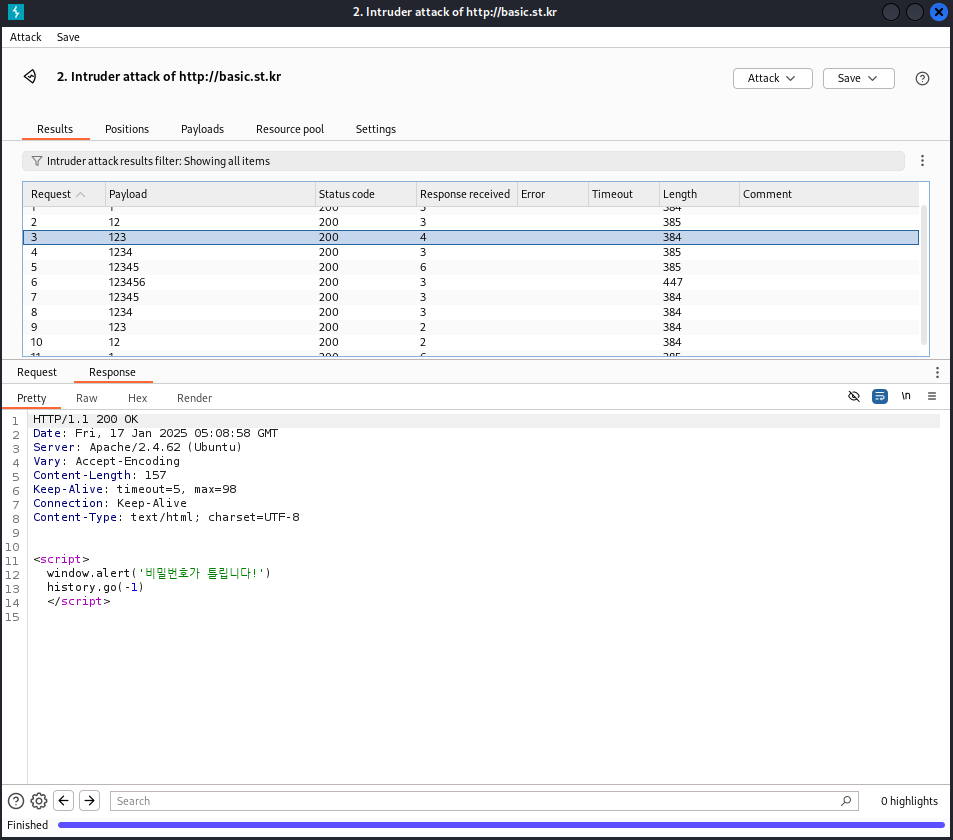Image resolution: width=953 pixels, height=840 pixels.
Task: Sort by Comment column header
Action: (828, 195)
